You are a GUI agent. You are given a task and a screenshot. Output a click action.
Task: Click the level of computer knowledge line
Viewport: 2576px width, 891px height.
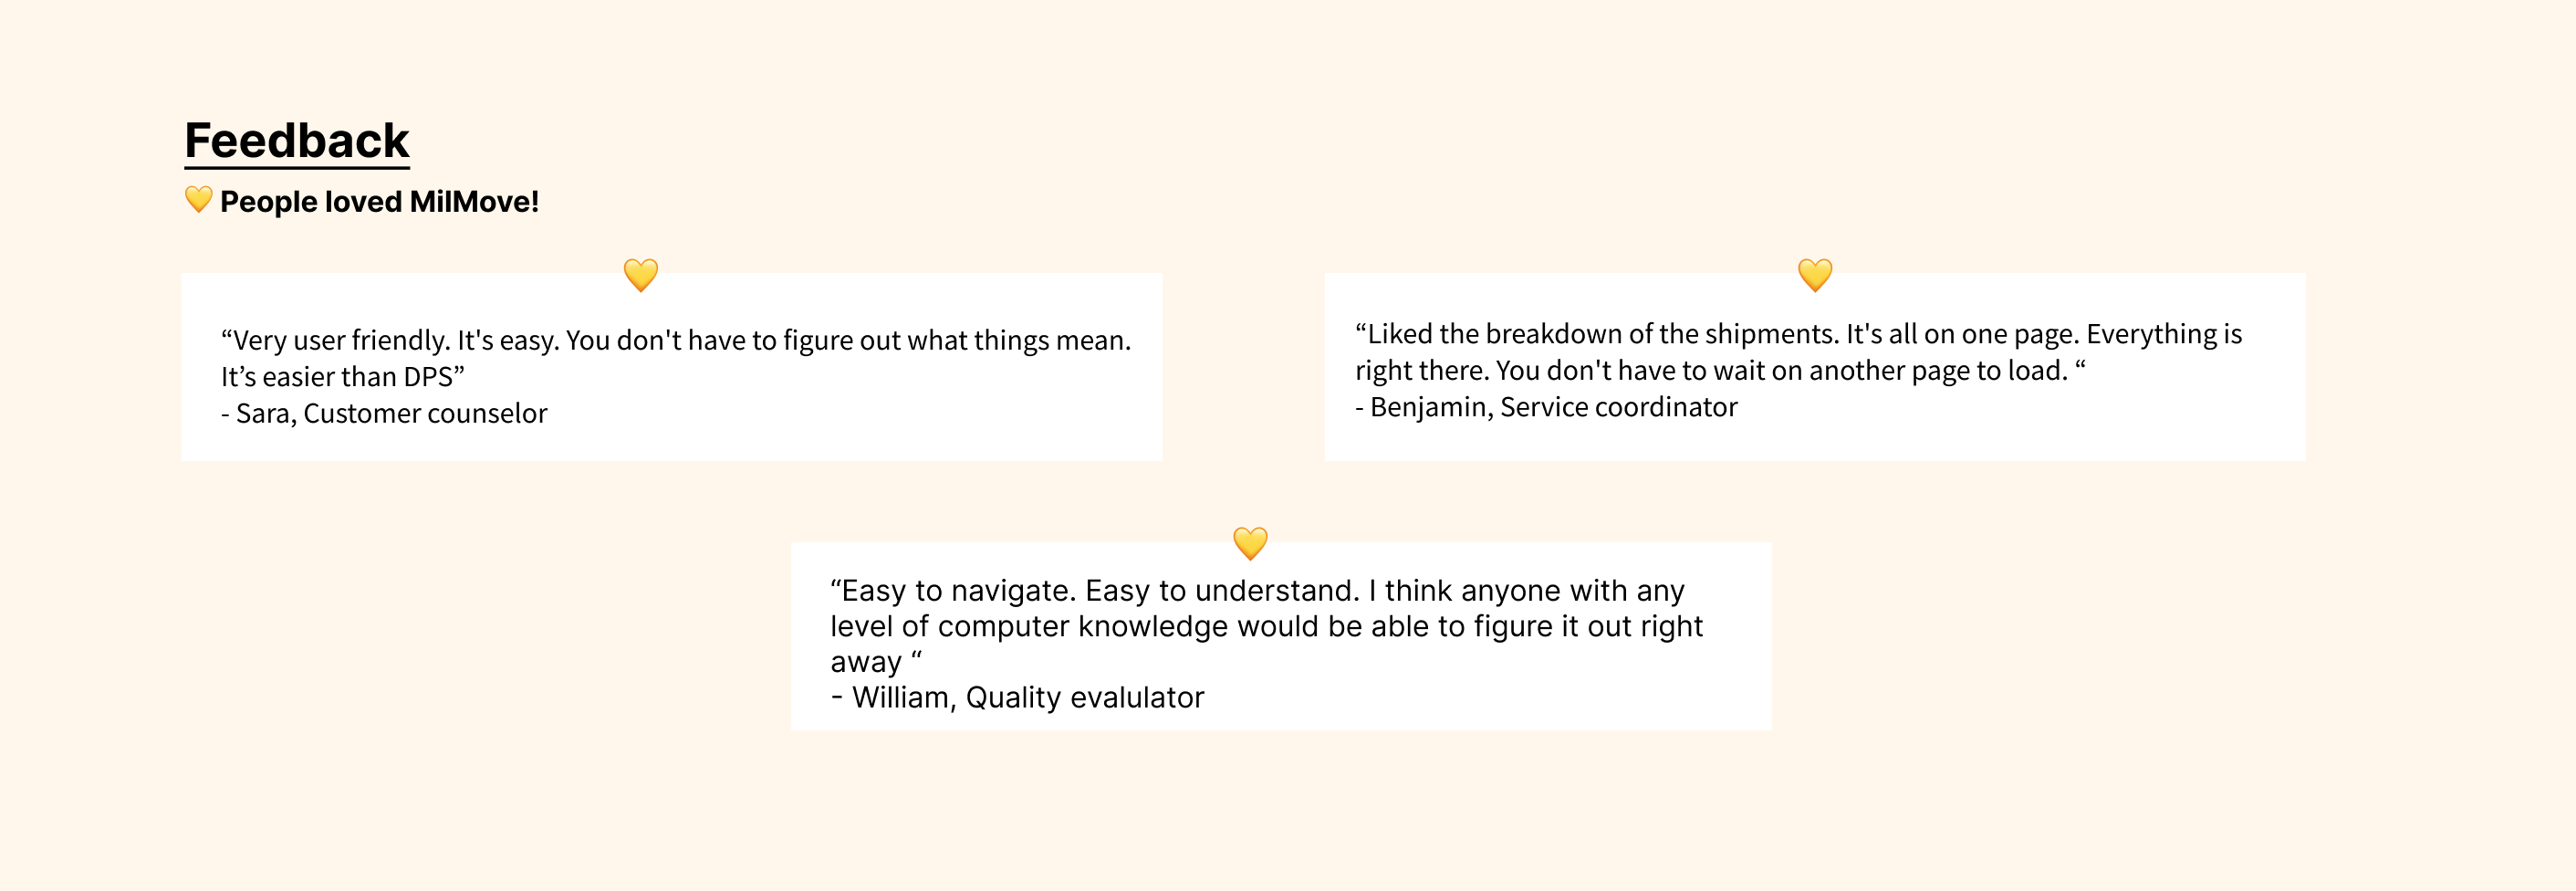click(x=1266, y=626)
